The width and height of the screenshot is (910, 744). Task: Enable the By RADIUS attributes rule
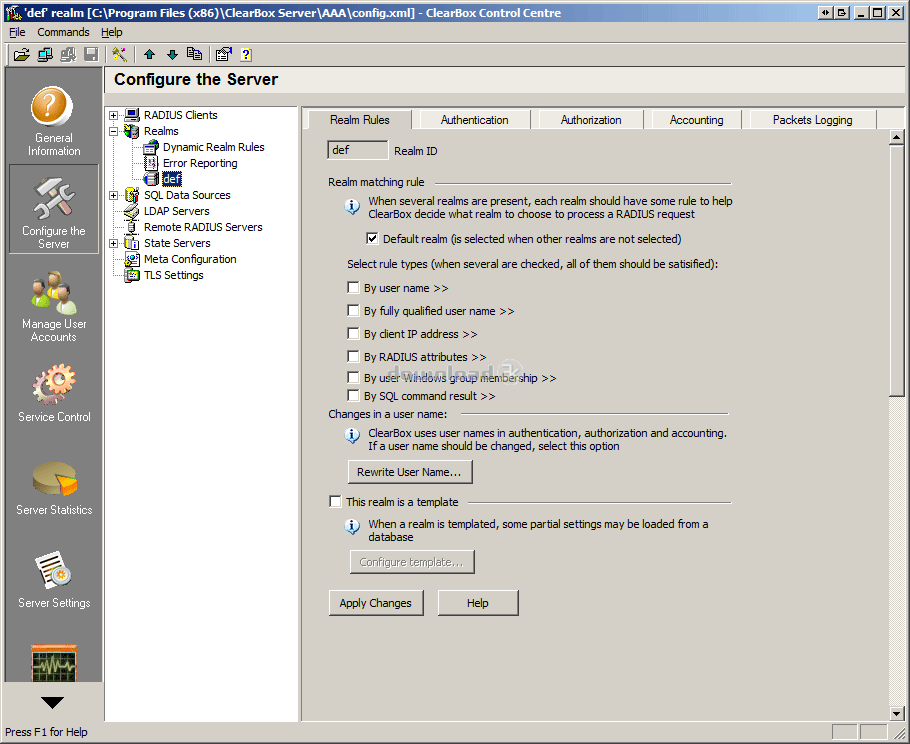[x=353, y=356]
